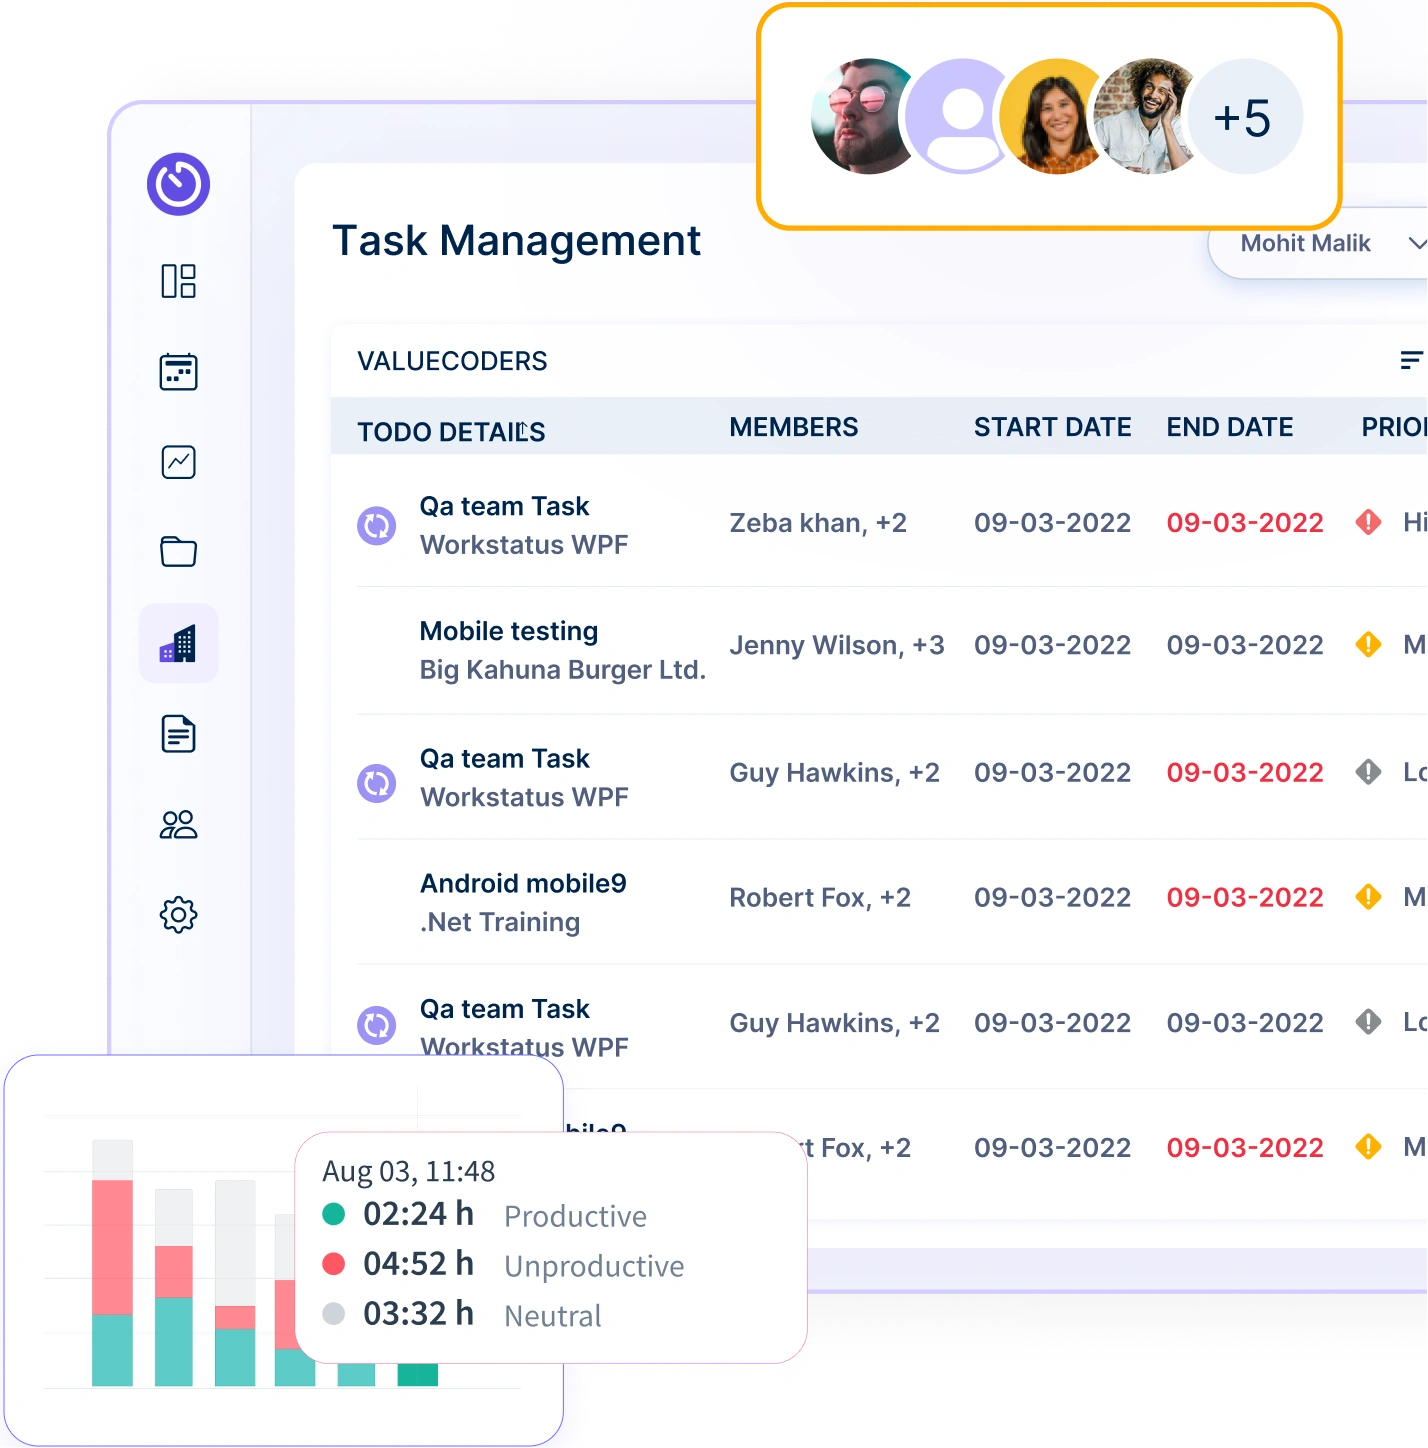Sort by START DATE column header
Image resolution: width=1428 pixels, height=1448 pixels.
tap(1052, 428)
